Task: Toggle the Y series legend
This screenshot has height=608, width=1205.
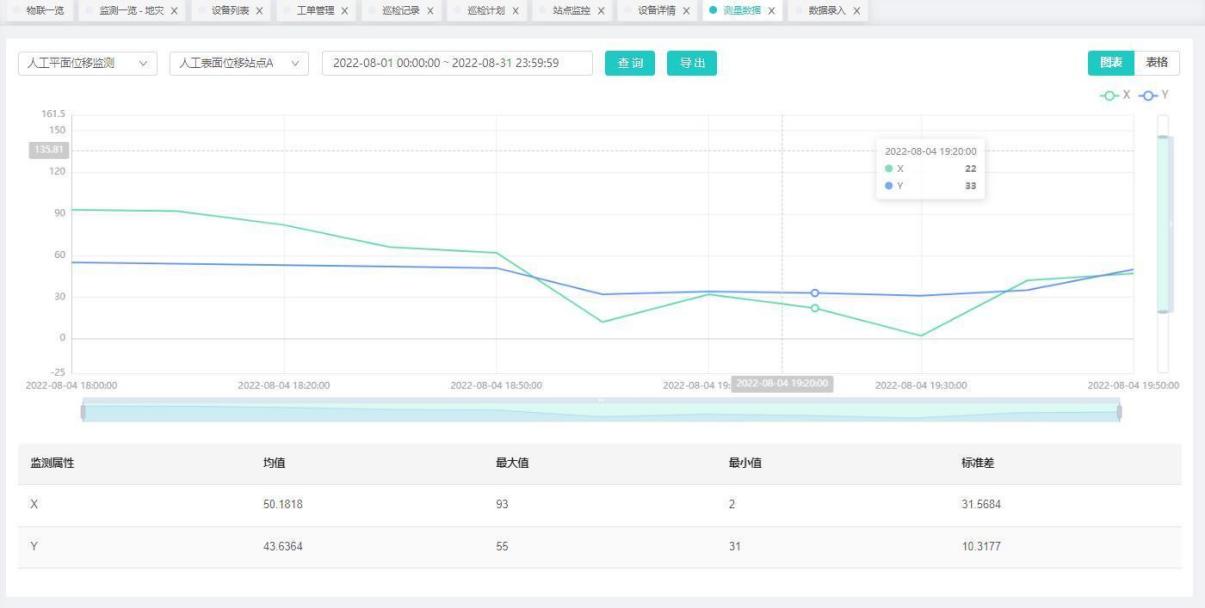Action: (1156, 94)
